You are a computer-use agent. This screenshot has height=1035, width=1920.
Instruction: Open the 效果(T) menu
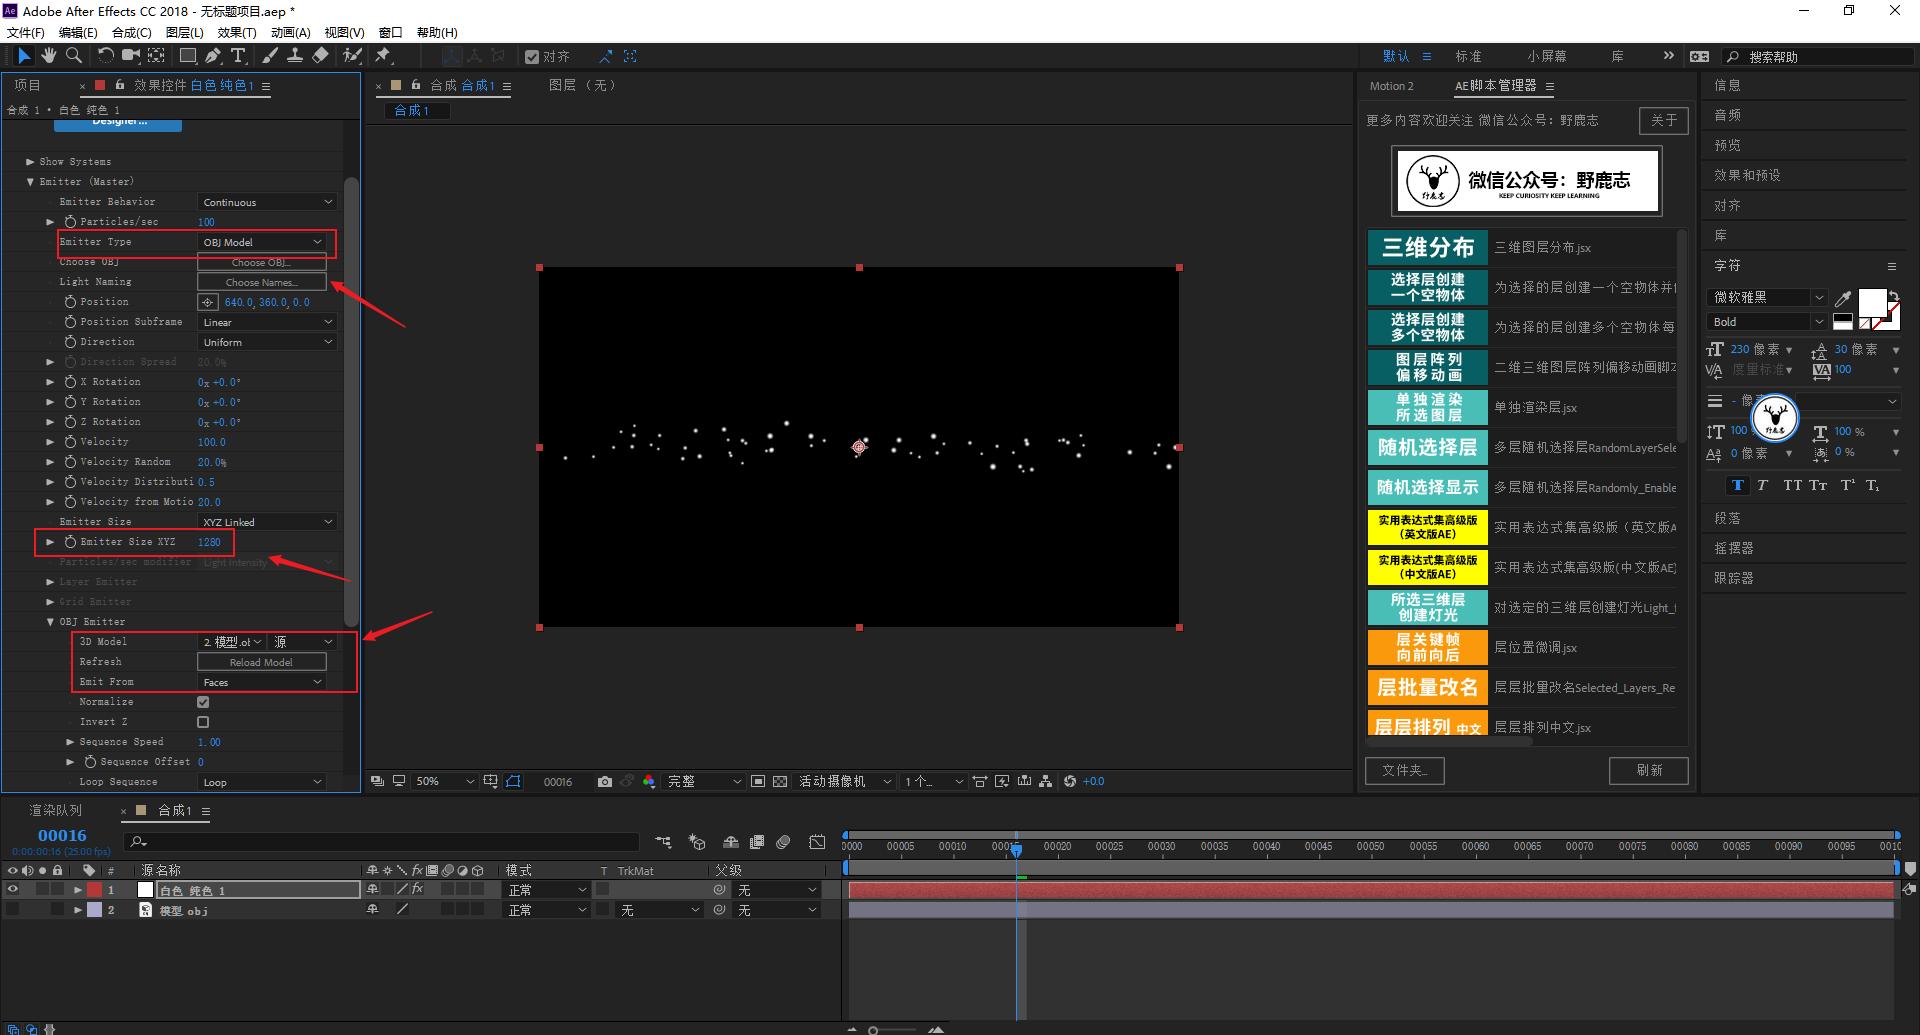point(237,32)
